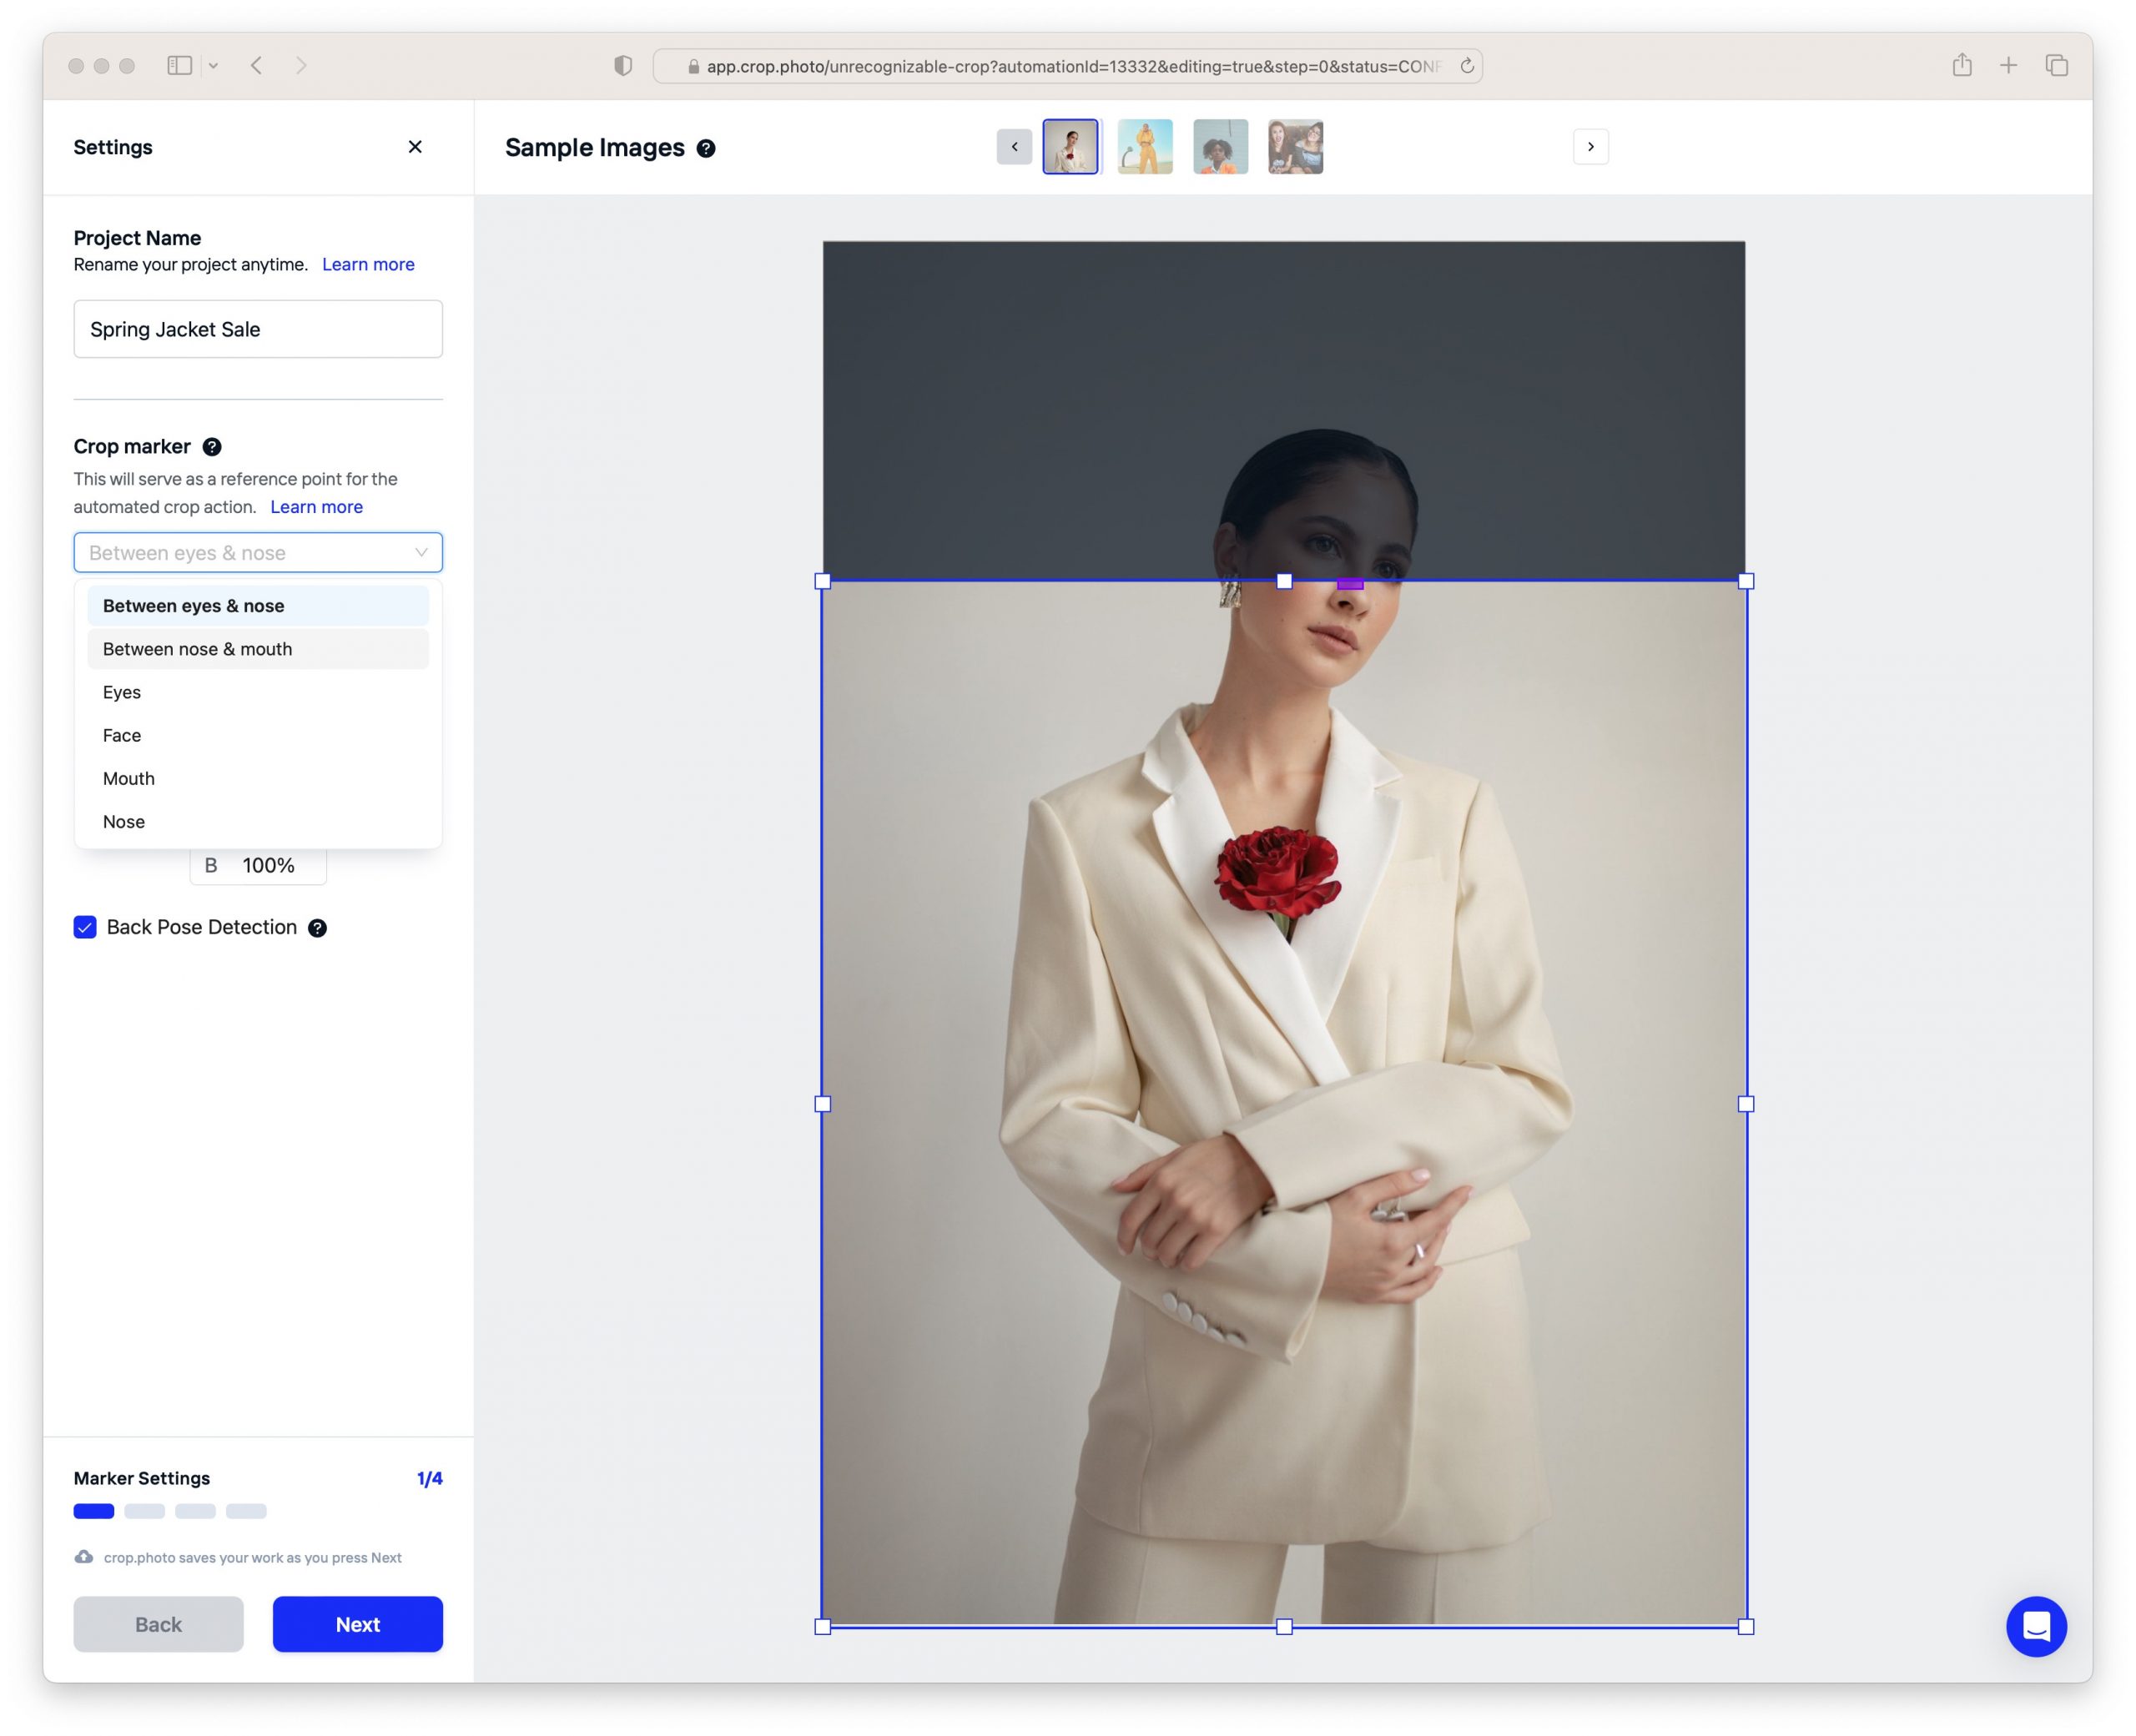The width and height of the screenshot is (2136, 1736).
Task: Click the Safari address bar
Action: click(1067, 66)
